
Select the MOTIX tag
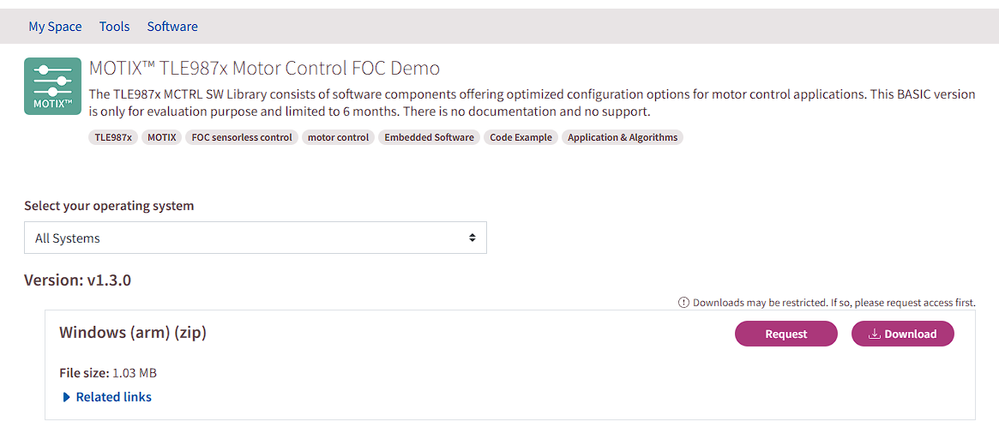tap(162, 138)
